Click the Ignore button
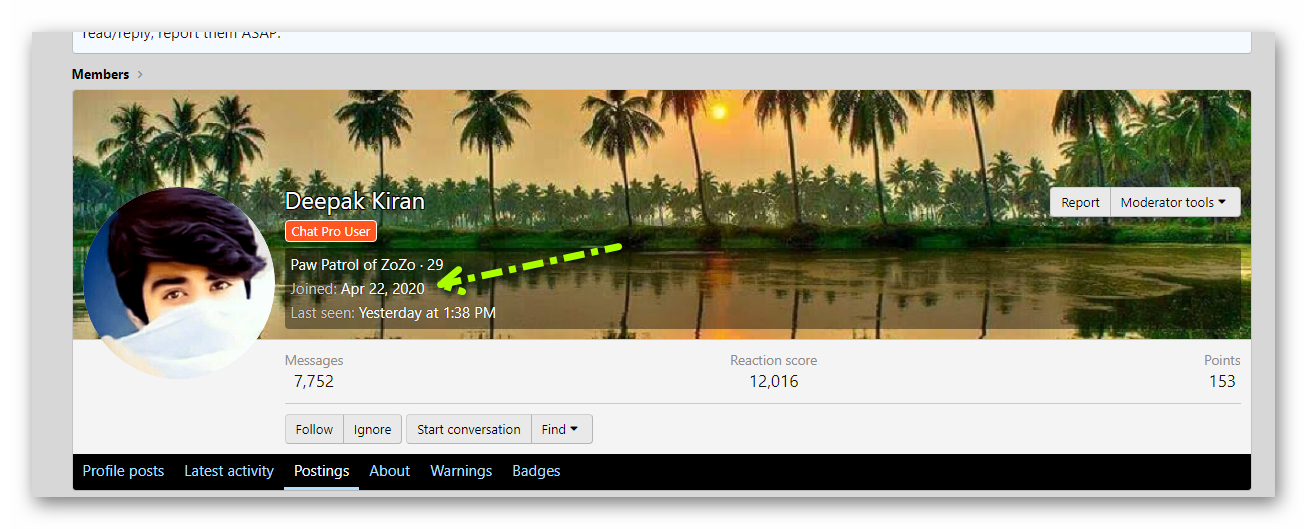 point(372,429)
